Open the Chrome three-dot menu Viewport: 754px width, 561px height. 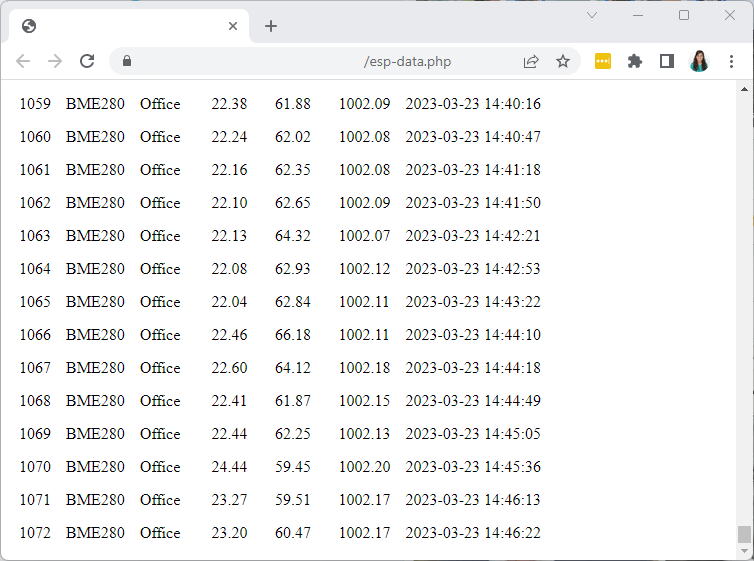coord(731,61)
